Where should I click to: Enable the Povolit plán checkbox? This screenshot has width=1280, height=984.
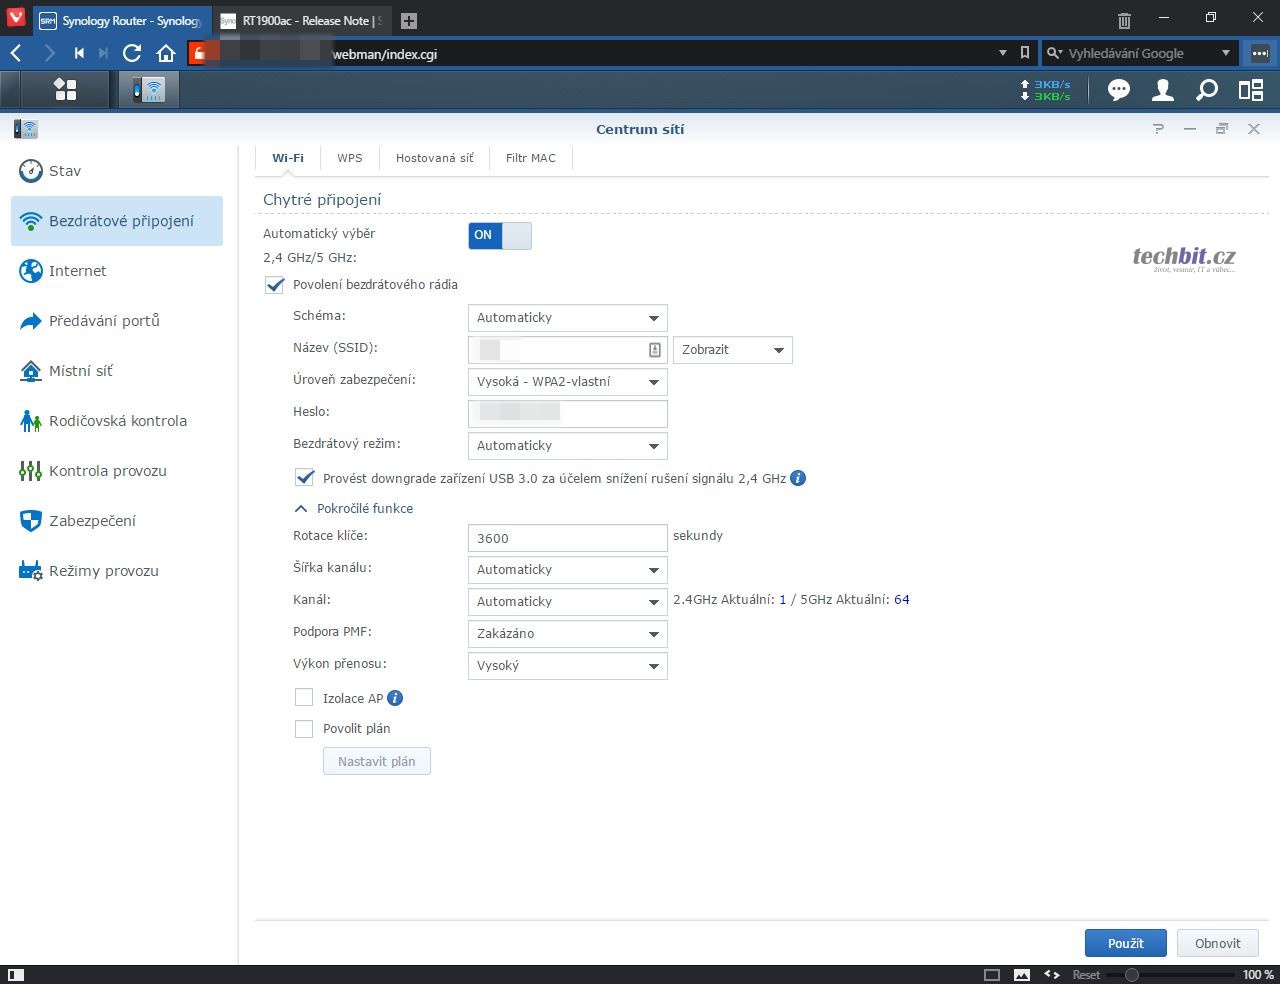point(304,729)
